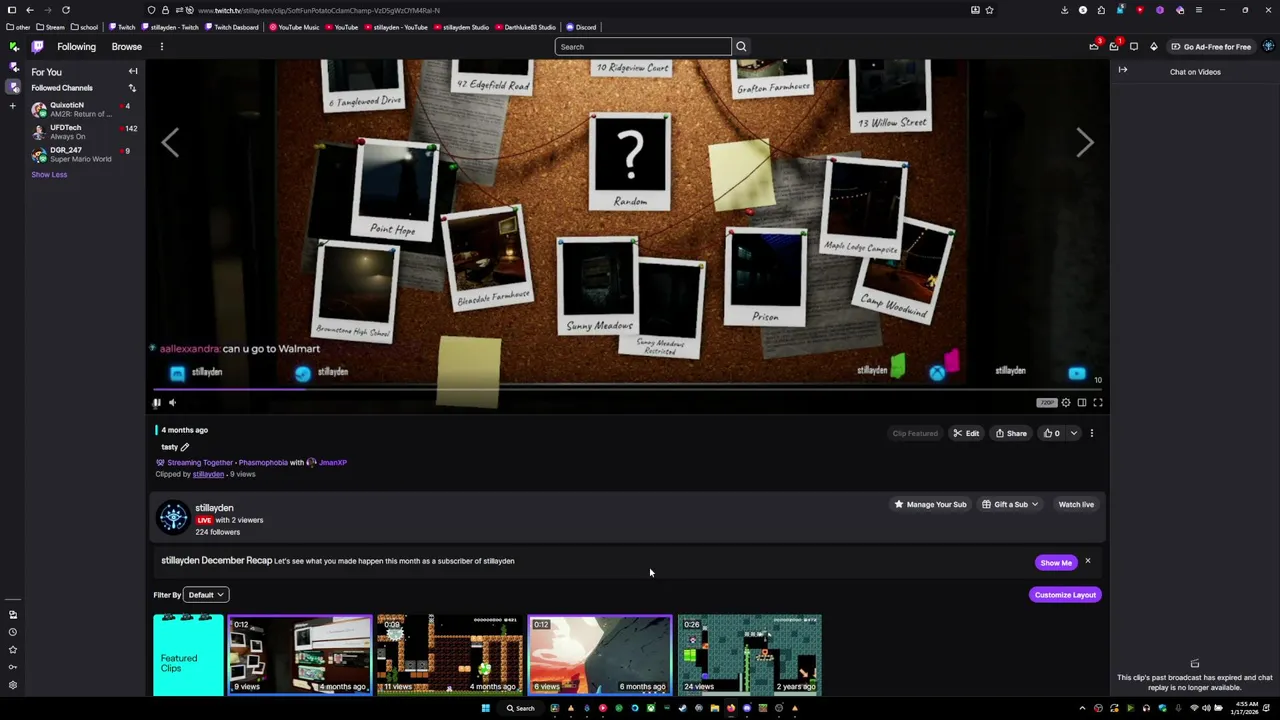The height and width of the screenshot is (720, 1280).
Task: Open browser downloads icon
Action: pyautogui.click(x=1064, y=10)
